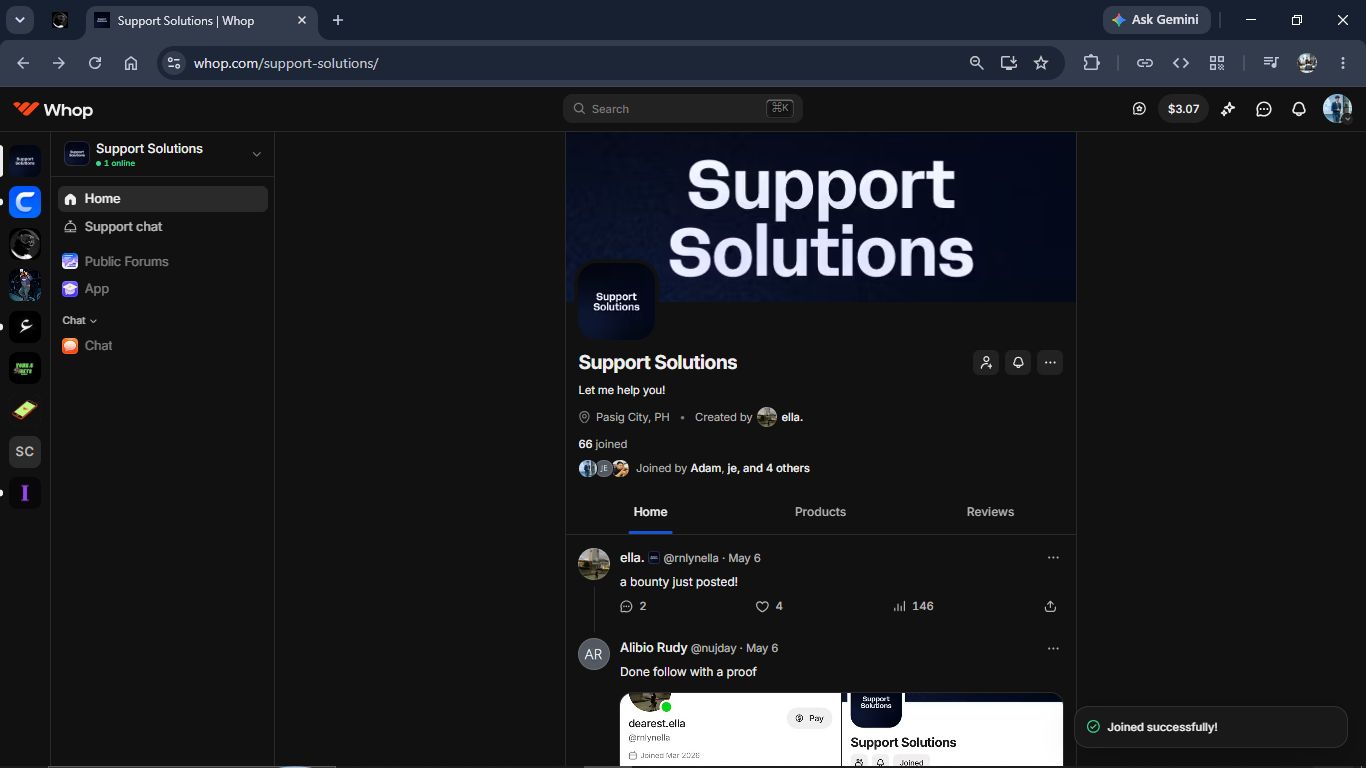
Task: Open Alibio Rudy's profile name link
Action: 653,648
